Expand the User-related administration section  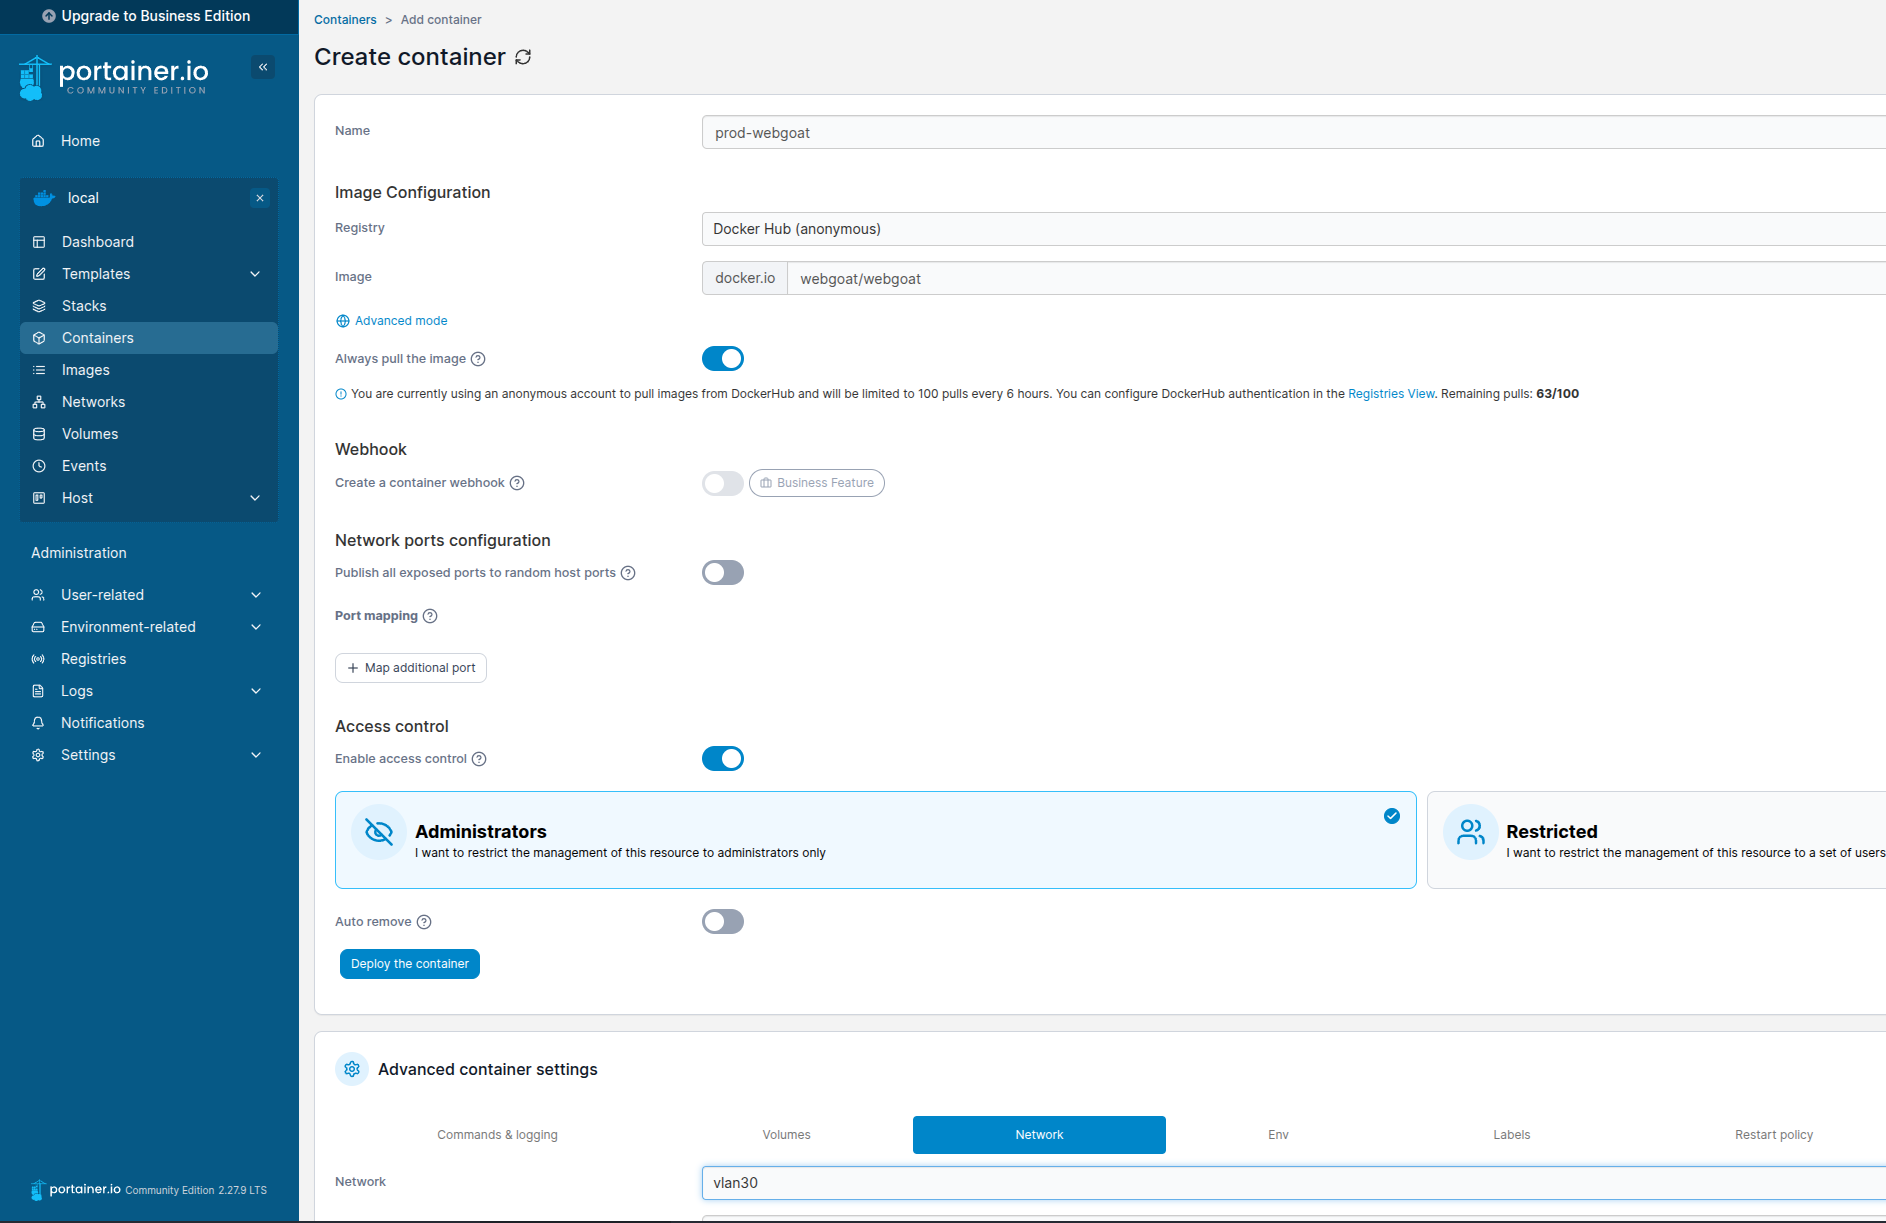click(x=103, y=594)
